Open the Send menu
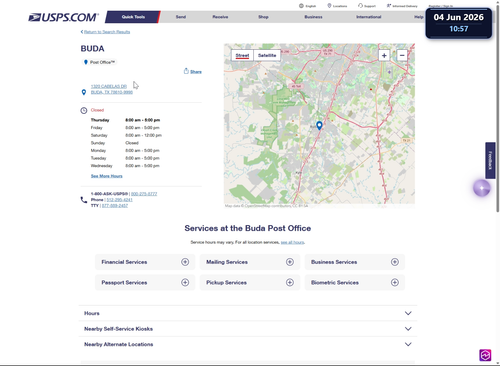This screenshot has width=500, height=366. tap(181, 17)
